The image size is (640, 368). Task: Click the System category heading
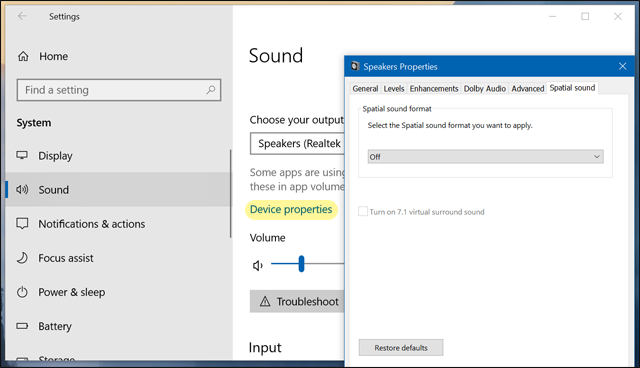34,123
